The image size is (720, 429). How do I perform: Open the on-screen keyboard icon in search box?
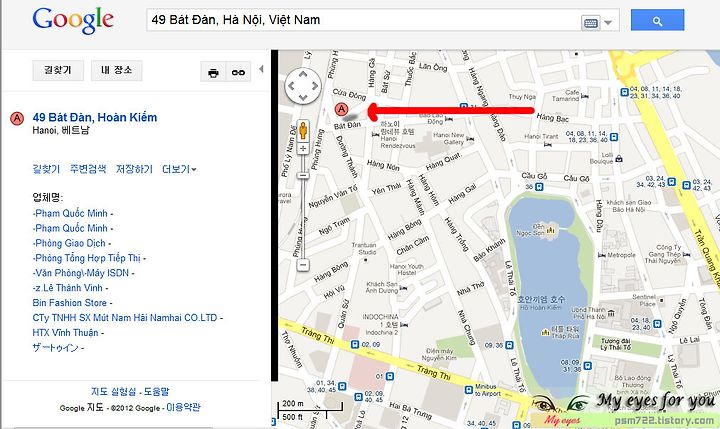coord(590,23)
